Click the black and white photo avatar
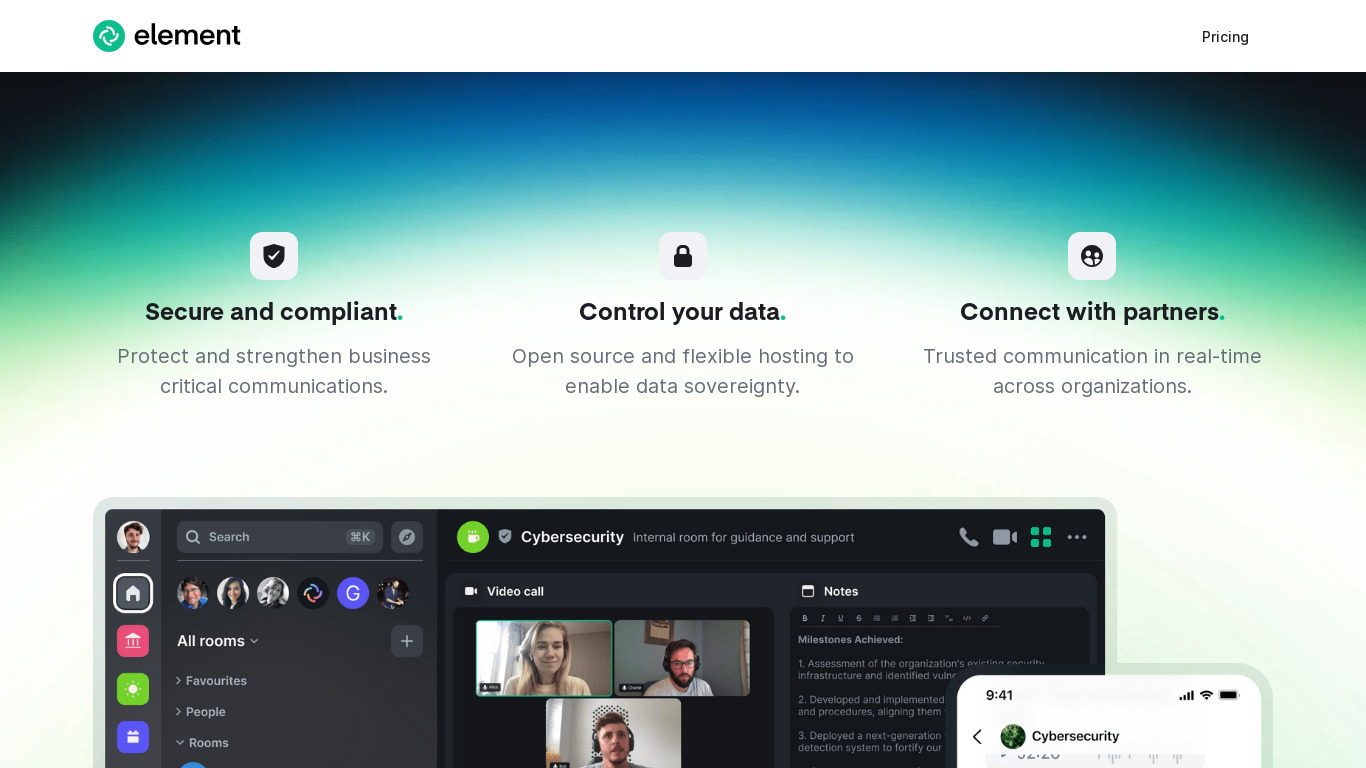Viewport: 1366px width, 768px height. click(x=273, y=593)
